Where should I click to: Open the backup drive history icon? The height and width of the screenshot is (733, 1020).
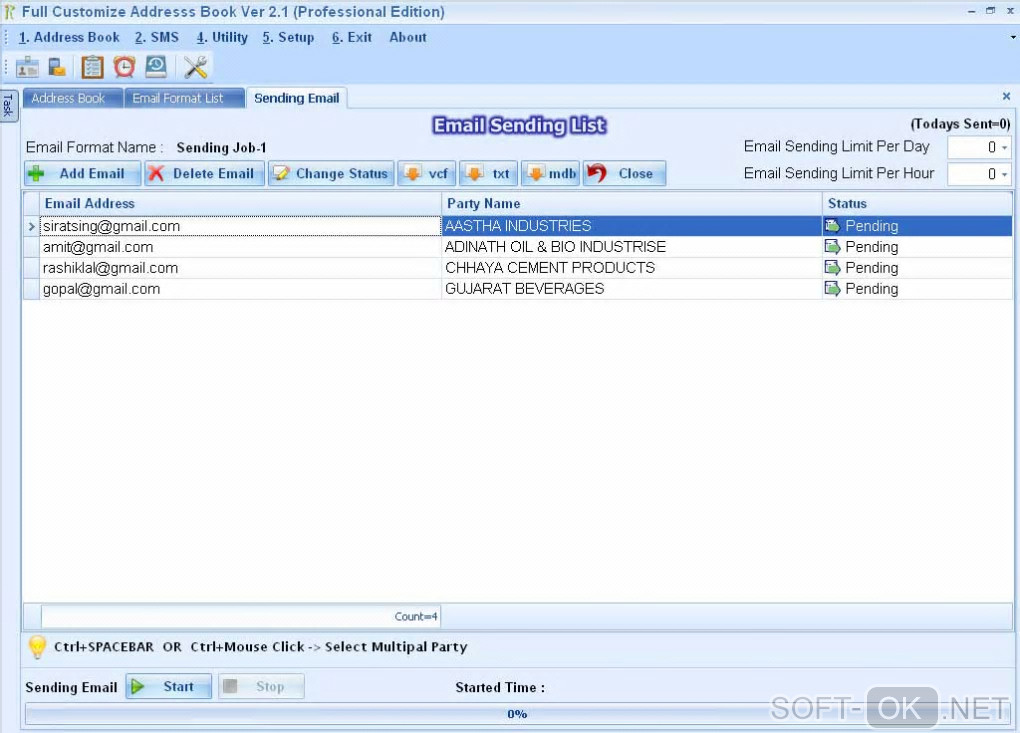(x=156, y=67)
